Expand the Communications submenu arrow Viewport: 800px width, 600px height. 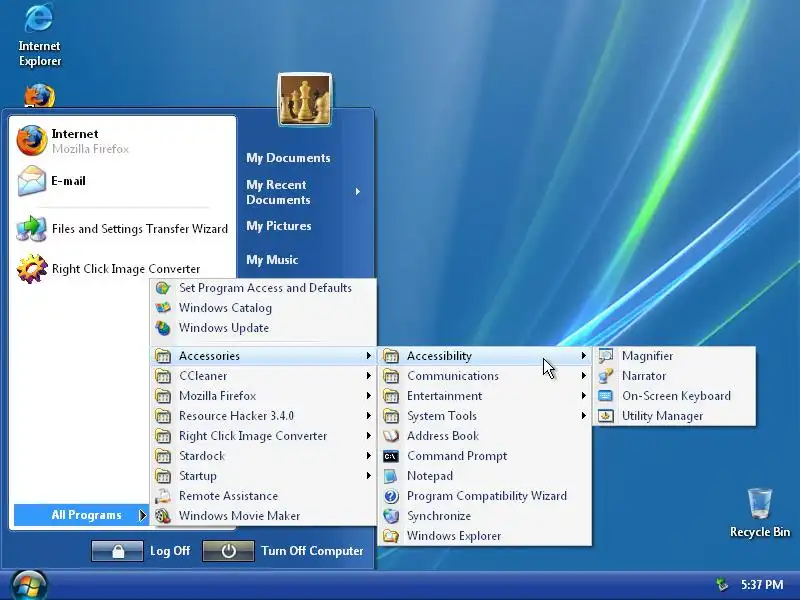pos(584,376)
